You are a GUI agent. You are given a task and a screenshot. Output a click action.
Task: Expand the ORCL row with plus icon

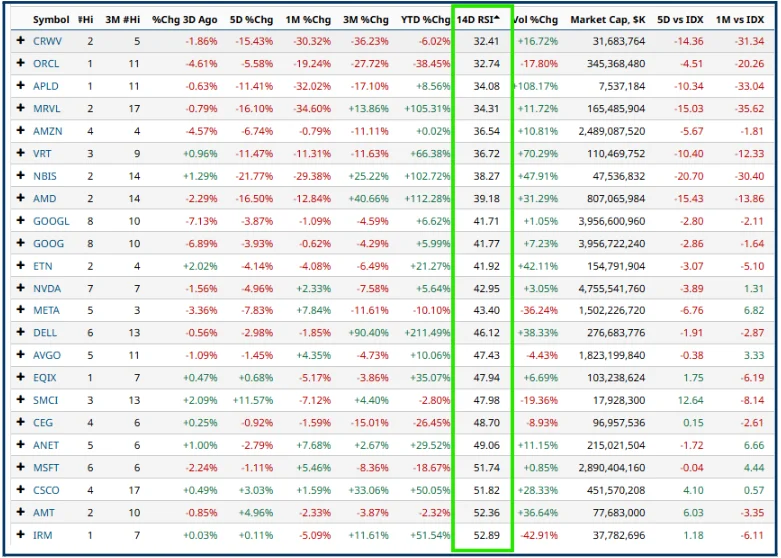(x=20, y=63)
